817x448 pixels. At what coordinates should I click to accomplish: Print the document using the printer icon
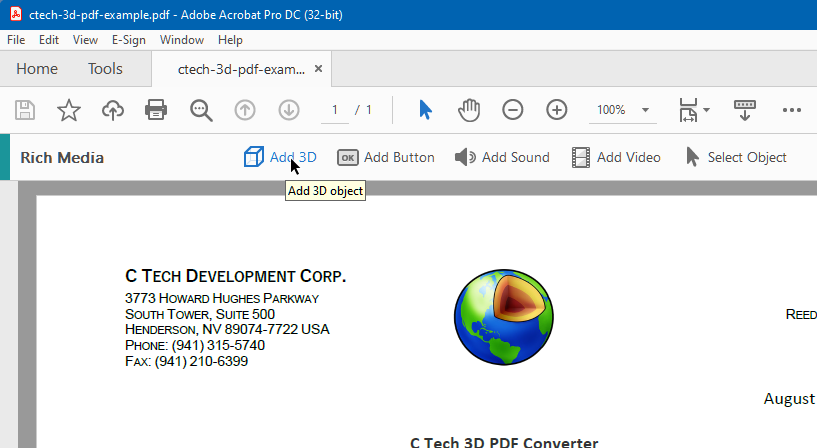click(x=156, y=110)
